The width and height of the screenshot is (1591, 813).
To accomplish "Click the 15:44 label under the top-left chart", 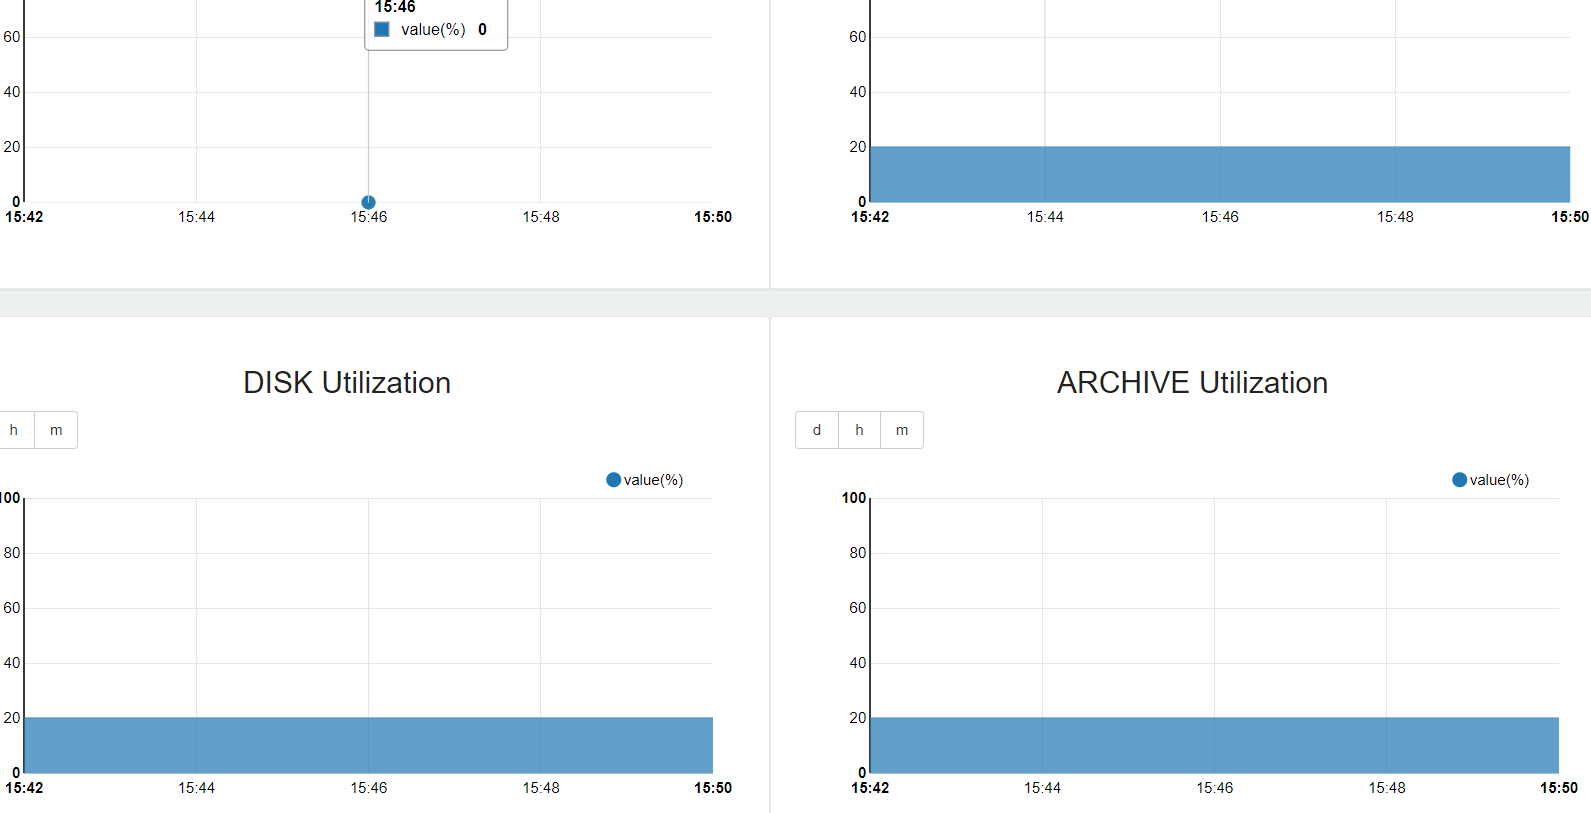I will pyautogui.click(x=196, y=217).
